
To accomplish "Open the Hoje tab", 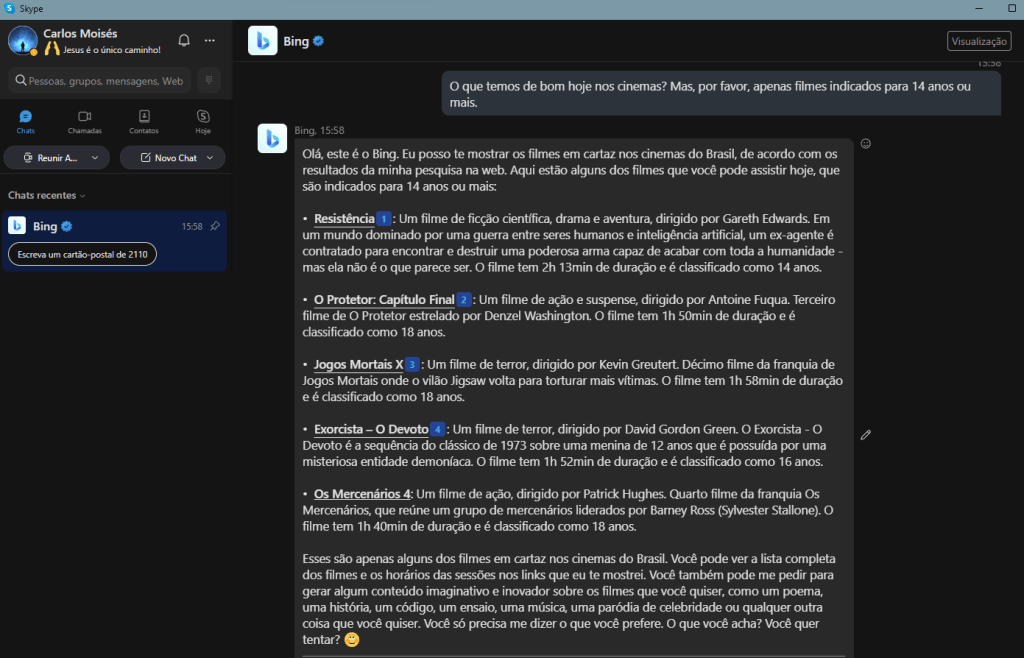I will pos(203,122).
